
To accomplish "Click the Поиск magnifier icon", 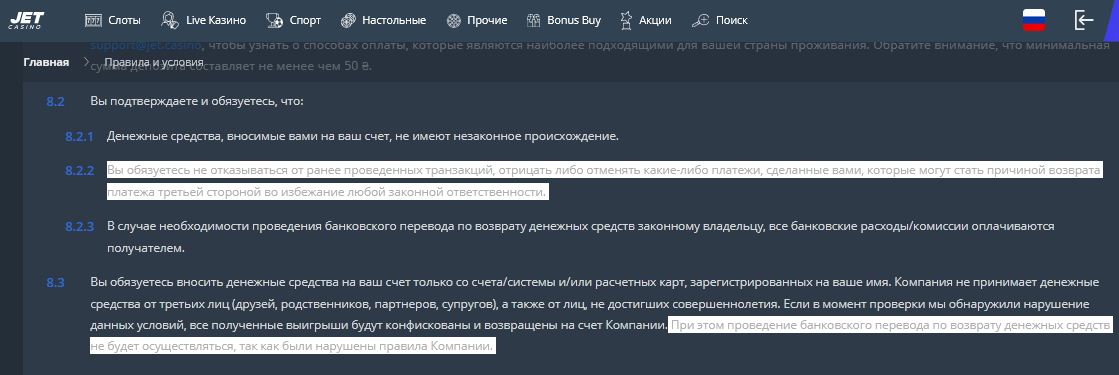I will (702, 20).
